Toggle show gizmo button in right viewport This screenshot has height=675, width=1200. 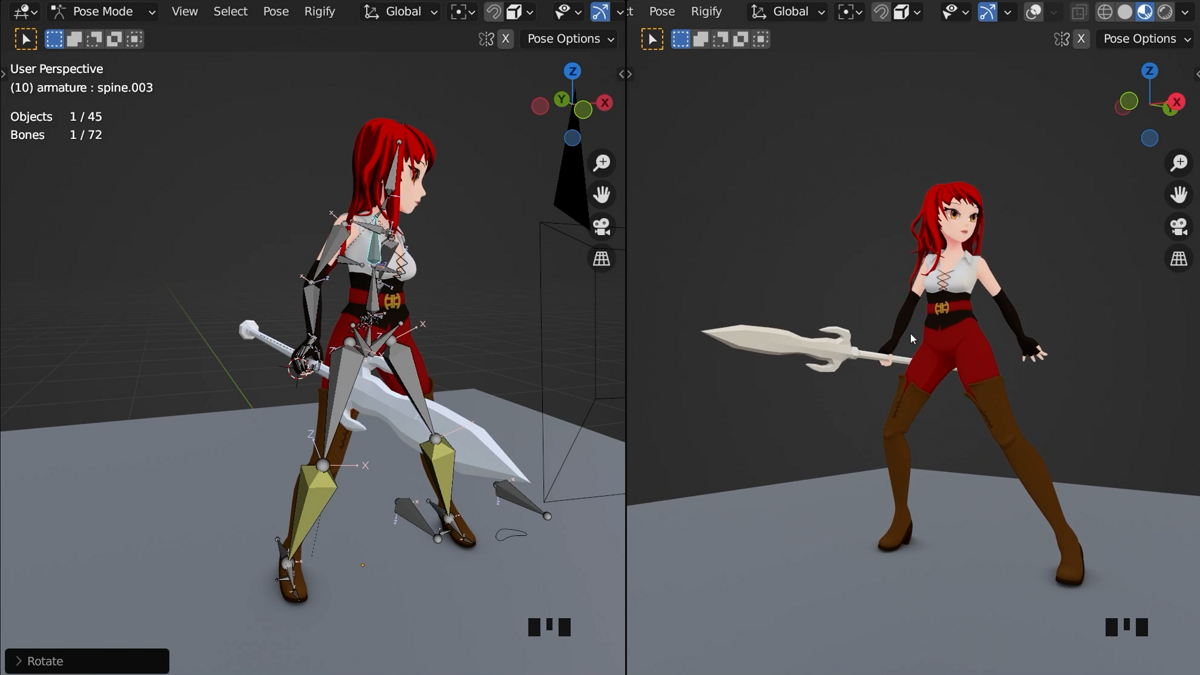click(x=987, y=12)
